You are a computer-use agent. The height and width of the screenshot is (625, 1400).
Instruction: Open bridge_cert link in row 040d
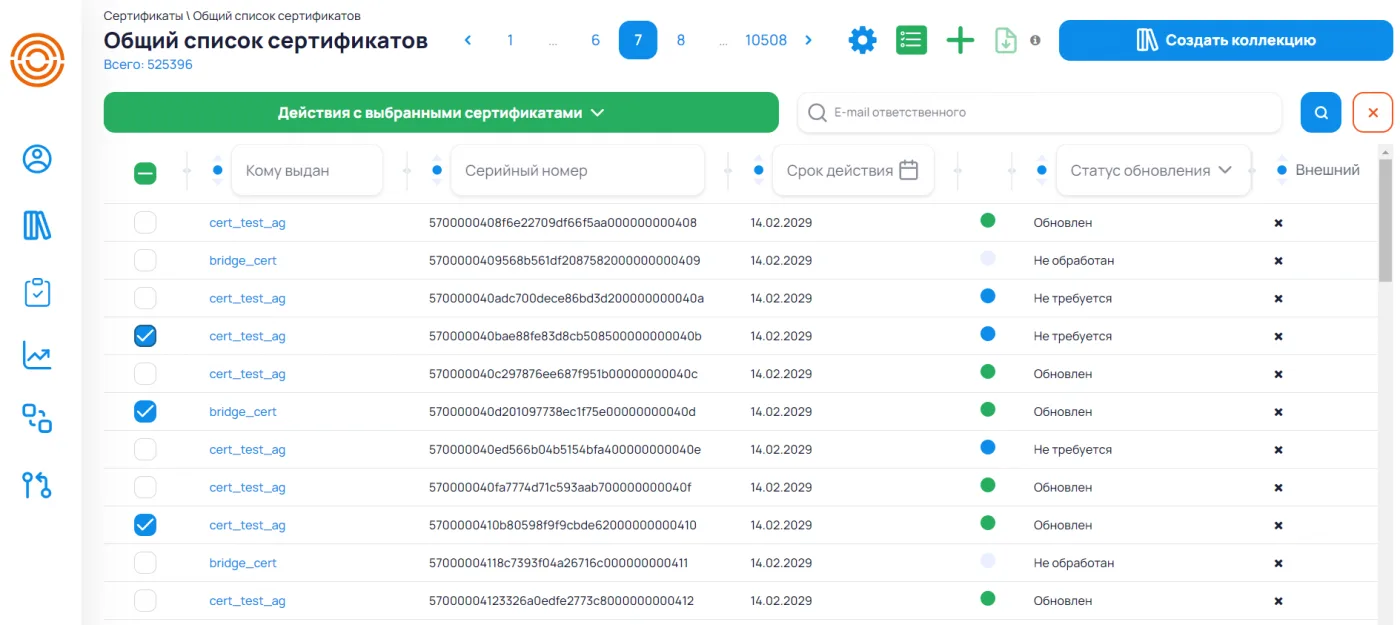pyautogui.click(x=243, y=411)
